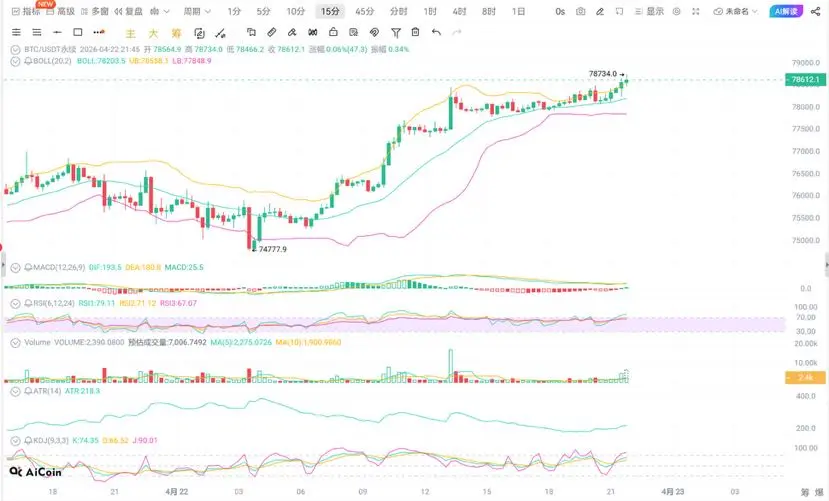
Task: Click the trend line with pencil icon
Action: 220,33
